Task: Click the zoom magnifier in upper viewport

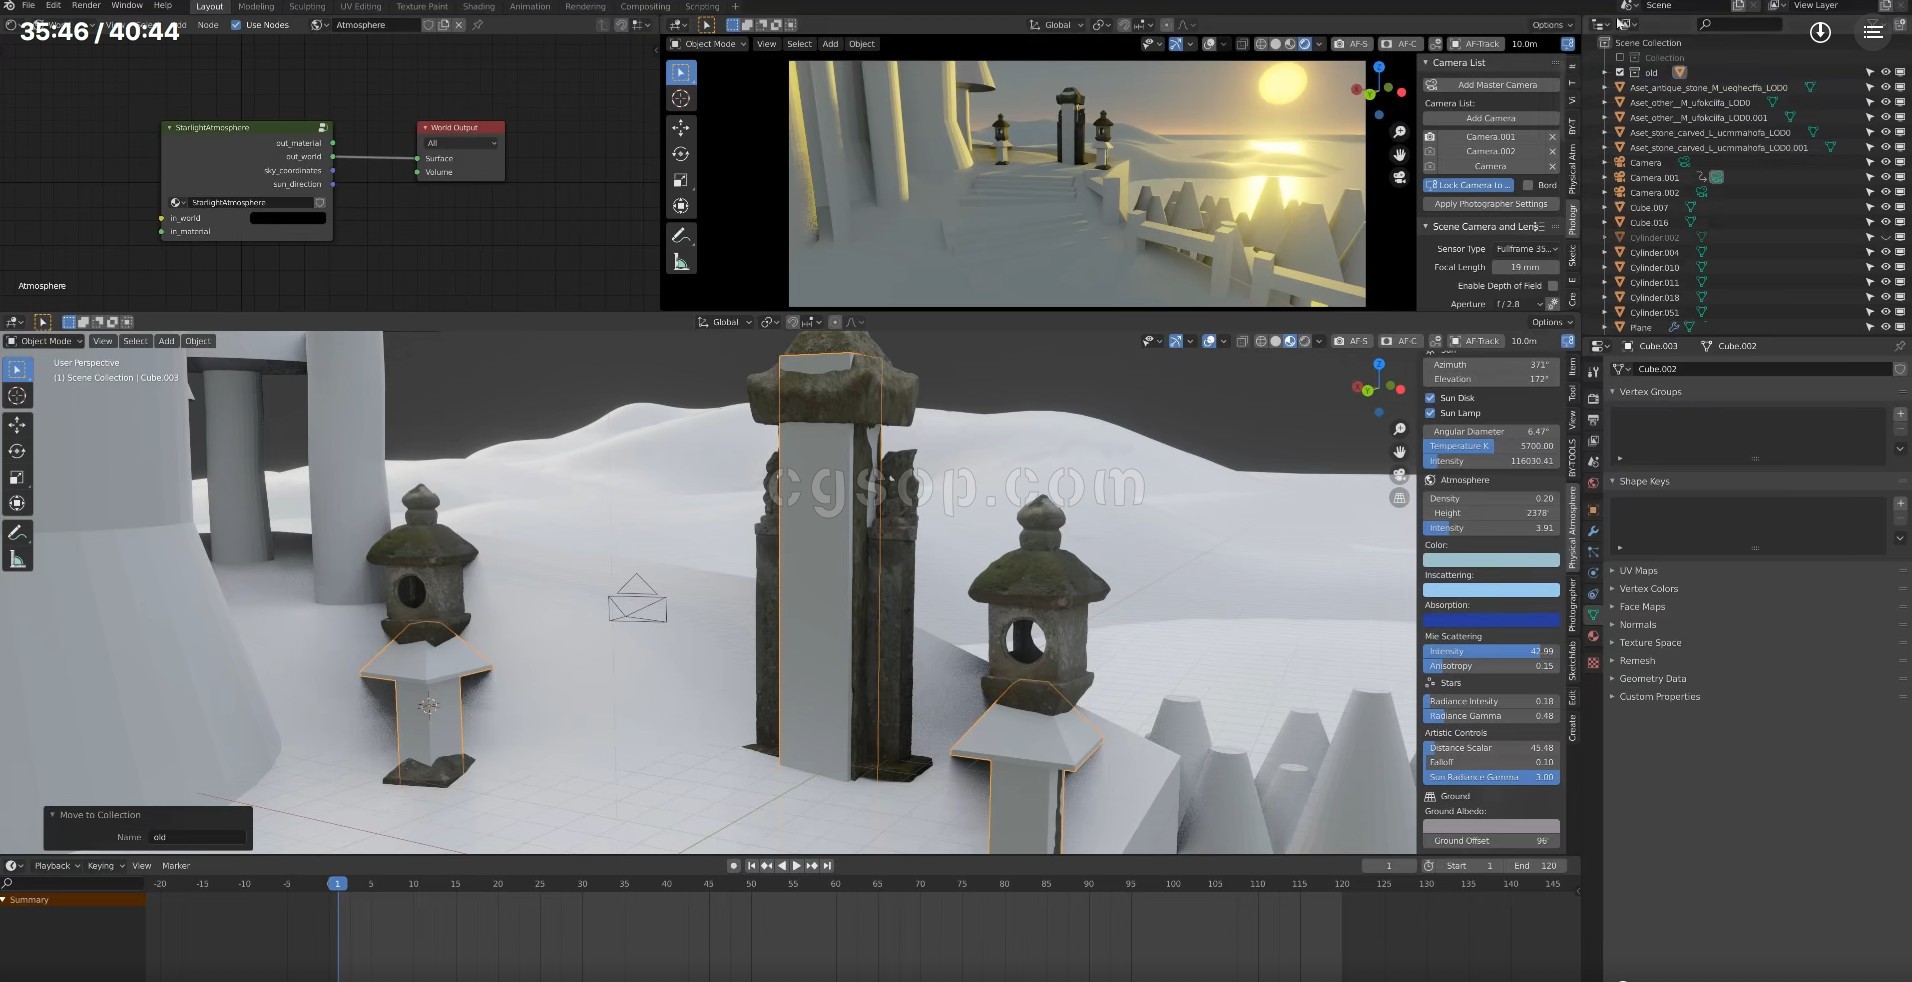Action: coord(1400,132)
